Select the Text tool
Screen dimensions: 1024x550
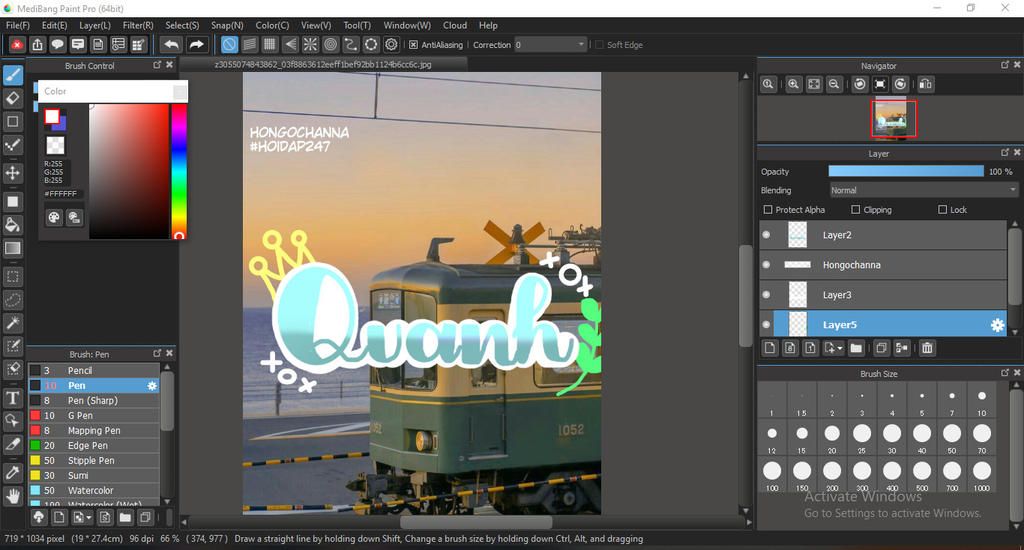tap(12, 398)
